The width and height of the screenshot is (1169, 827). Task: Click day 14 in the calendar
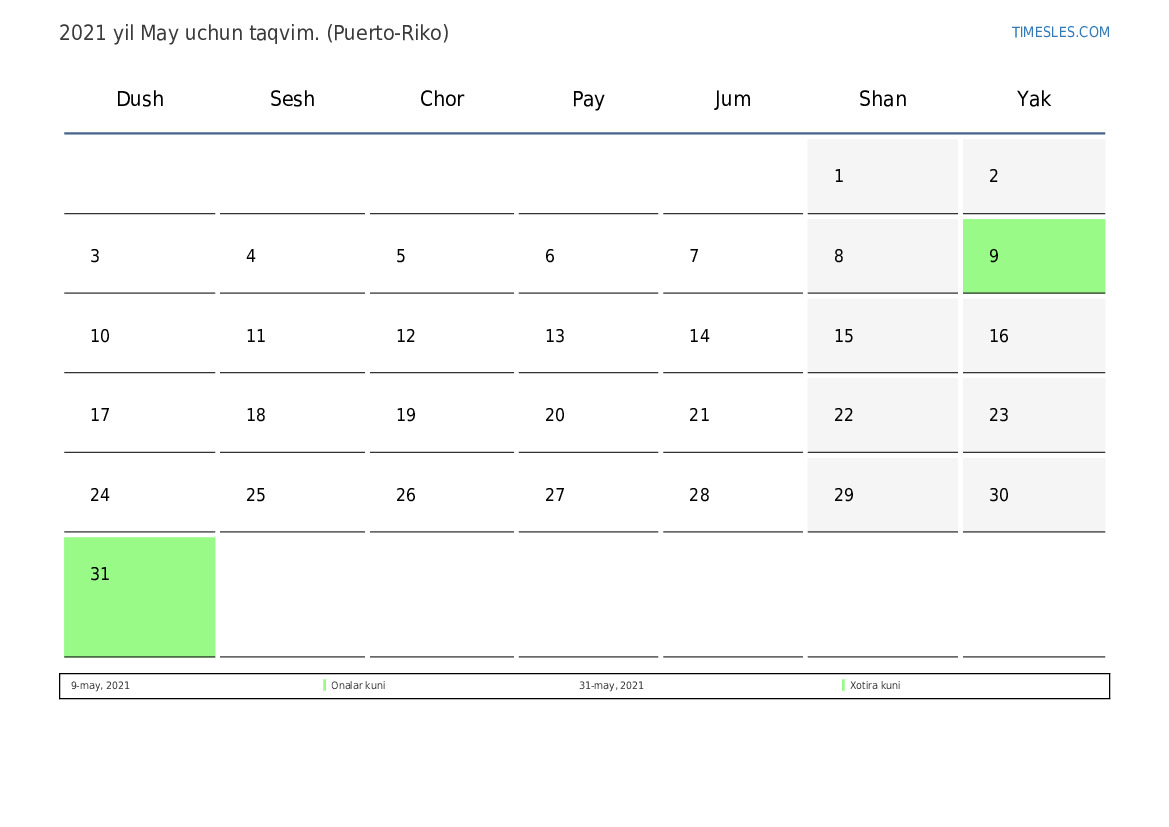pos(732,336)
